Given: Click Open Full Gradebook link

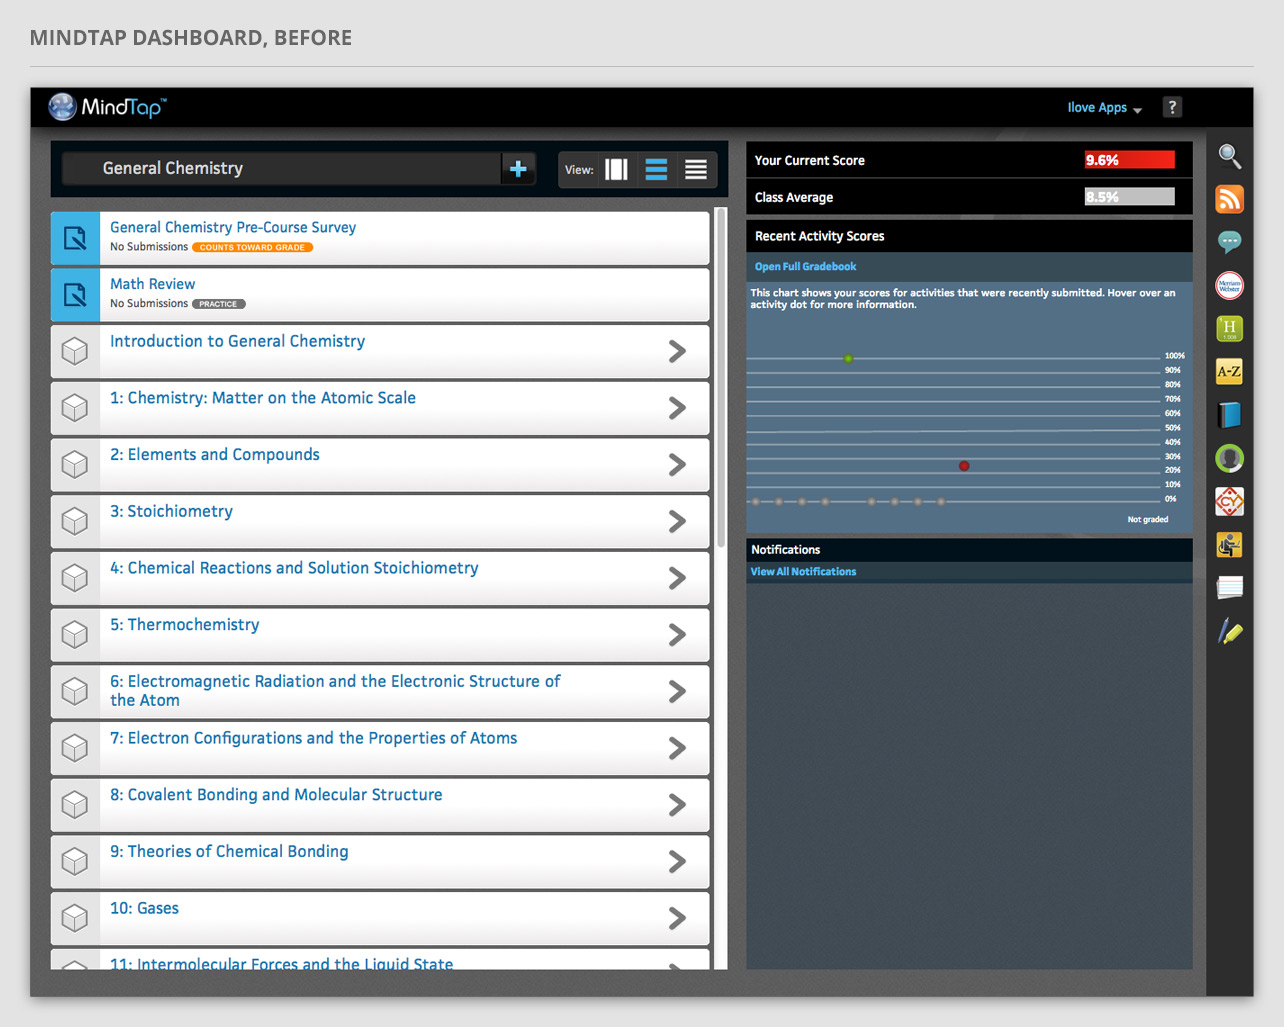Looking at the screenshot, I should 805,267.
